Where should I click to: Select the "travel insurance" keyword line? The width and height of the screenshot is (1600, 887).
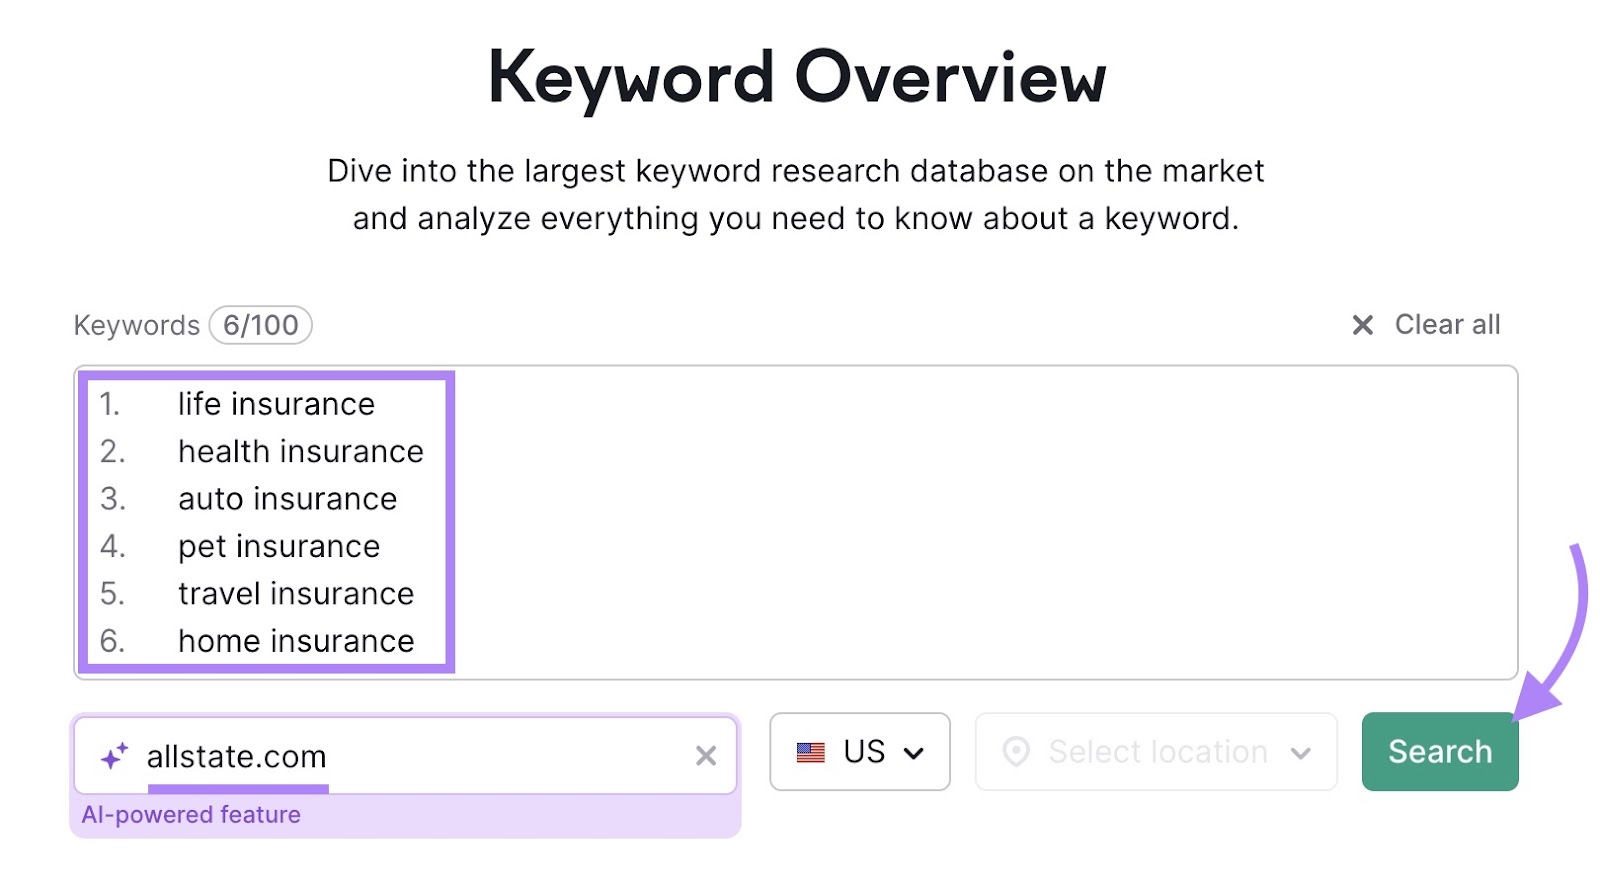[296, 594]
